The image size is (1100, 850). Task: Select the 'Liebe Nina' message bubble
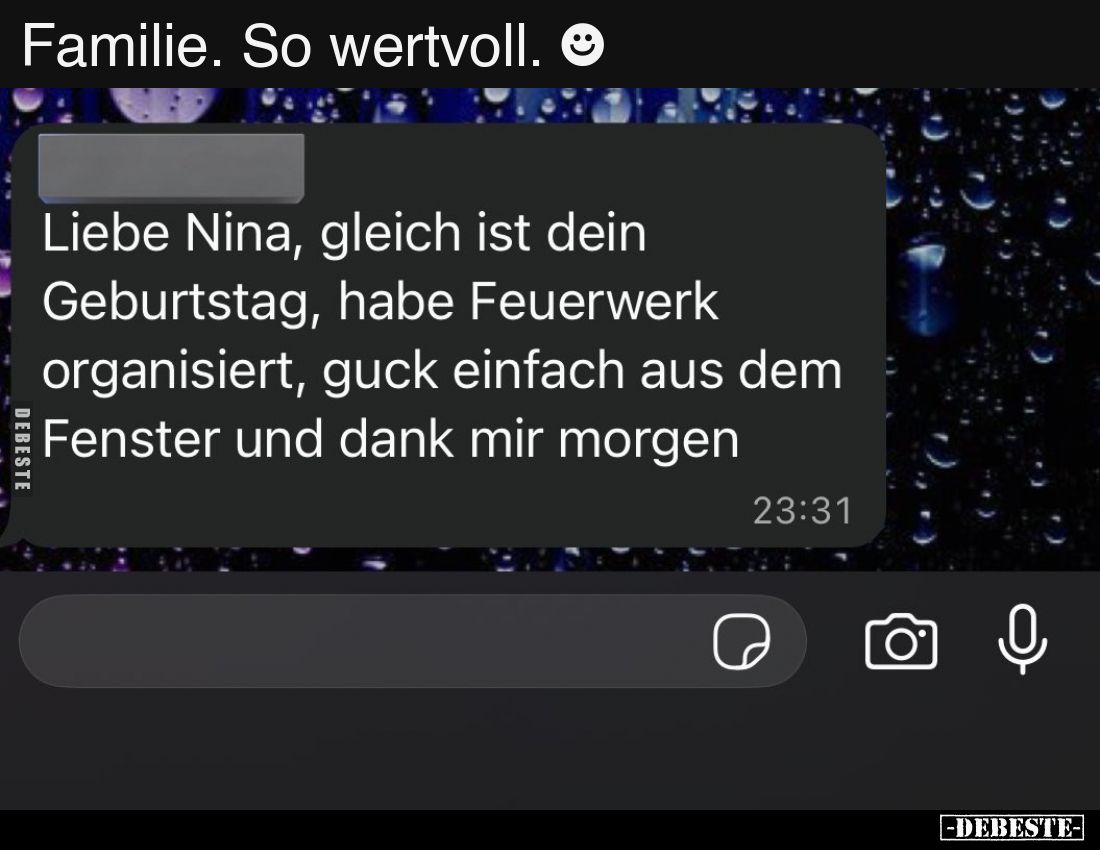pos(446,335)
